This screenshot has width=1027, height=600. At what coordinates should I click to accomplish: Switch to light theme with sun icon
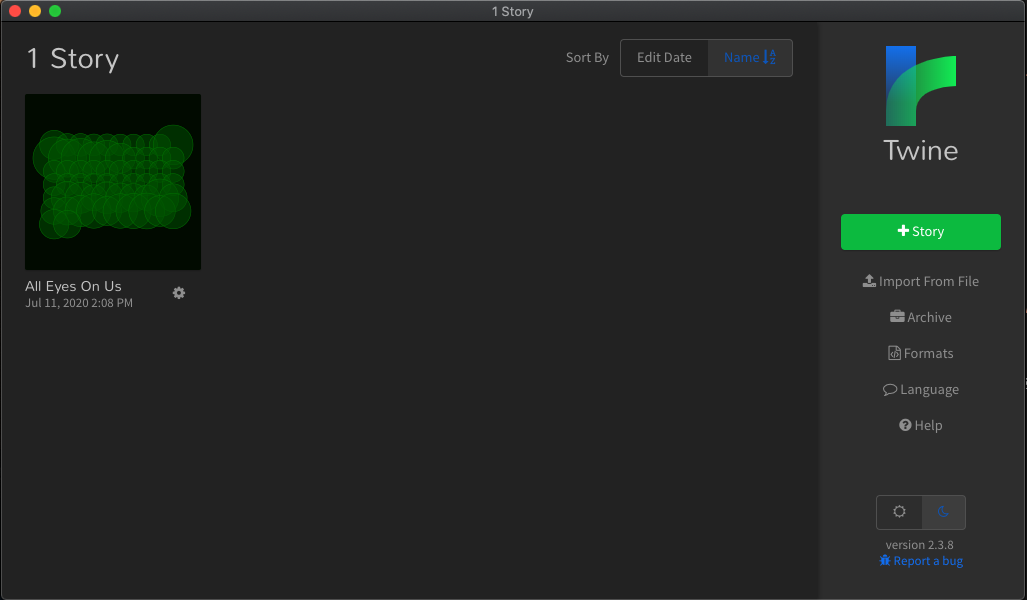899,512
